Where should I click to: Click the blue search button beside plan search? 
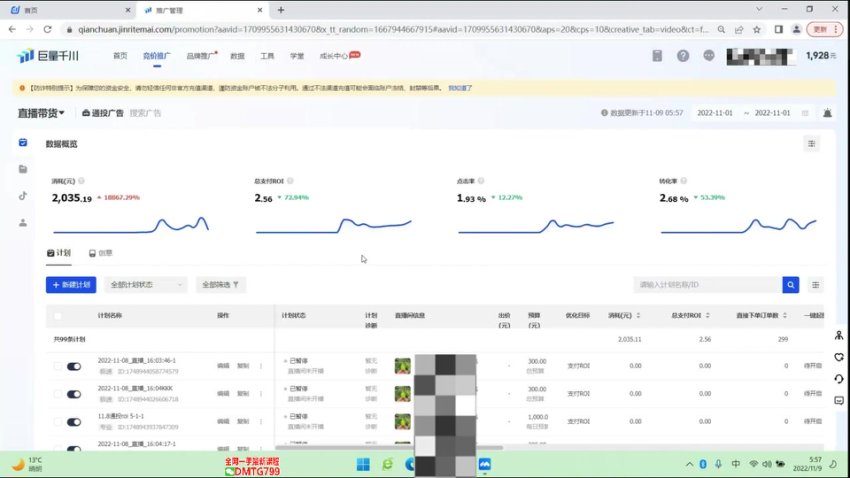791,285
